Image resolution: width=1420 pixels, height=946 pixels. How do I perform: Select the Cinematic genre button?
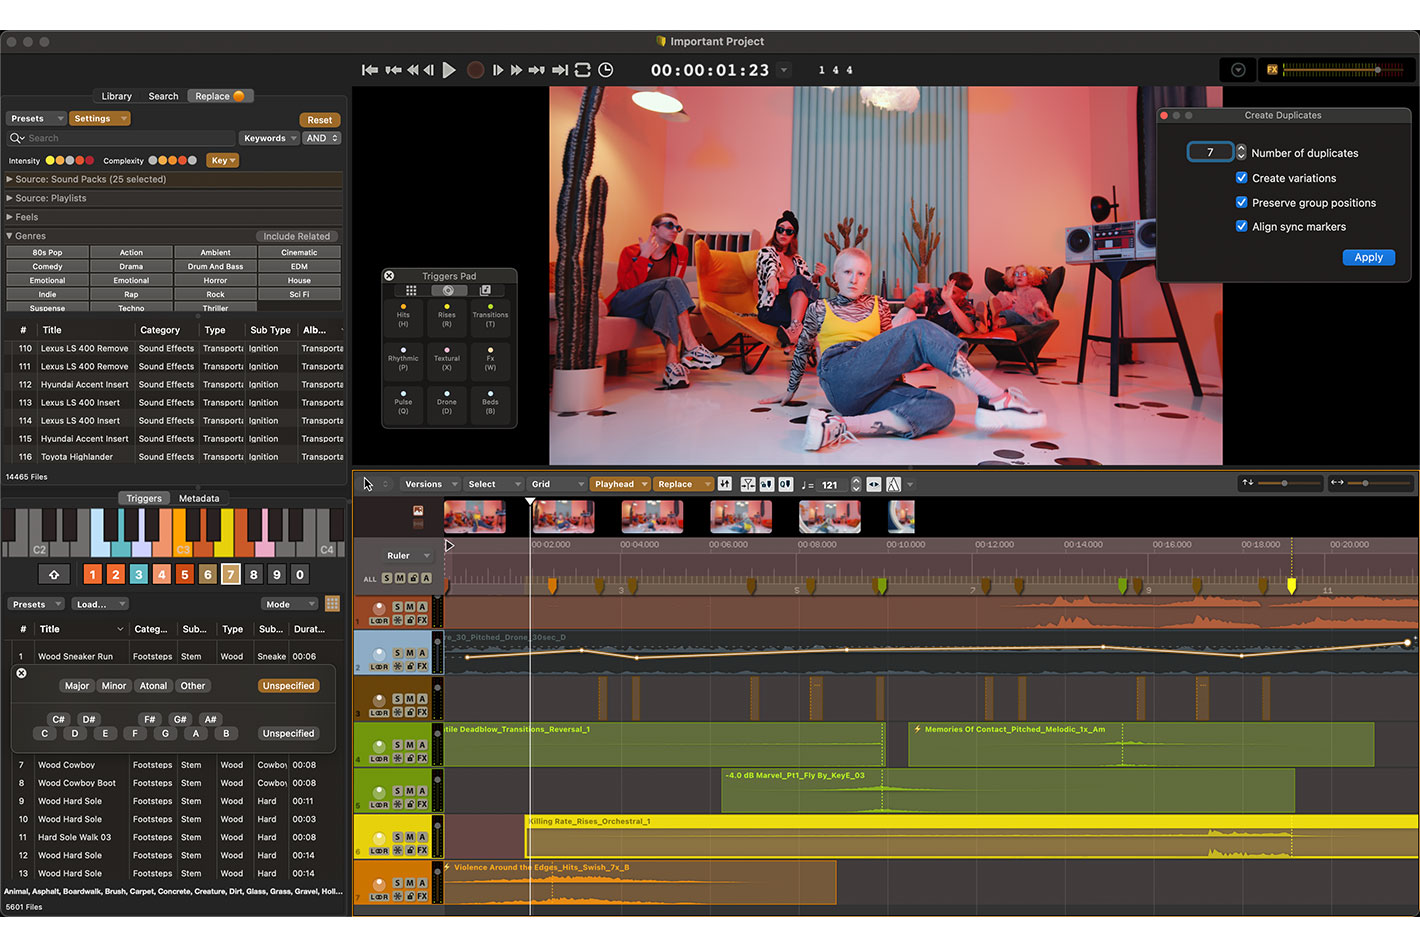[299, 253]
